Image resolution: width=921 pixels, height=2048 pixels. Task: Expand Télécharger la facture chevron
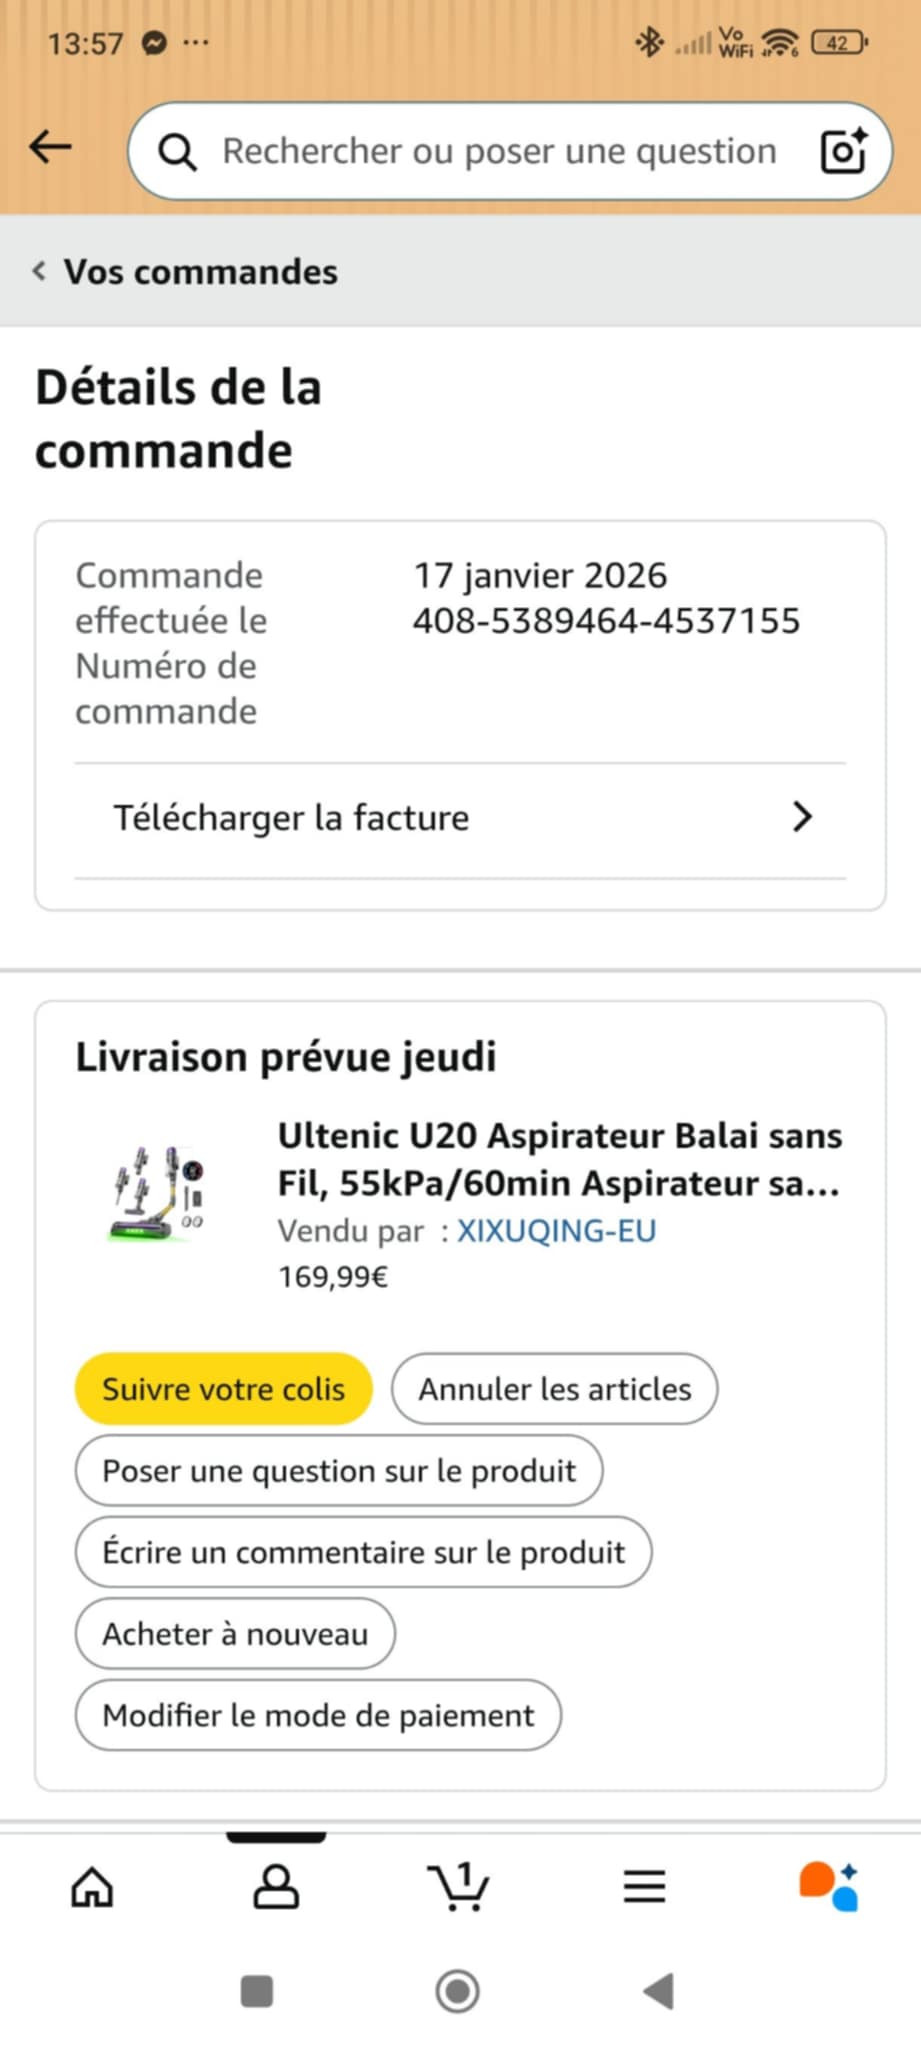[802, 817]
